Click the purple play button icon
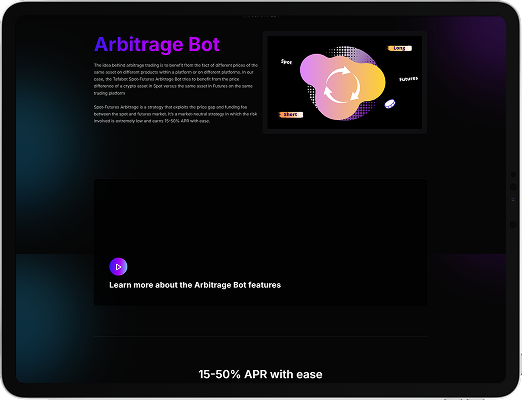The height and width of the screenshot is (400, 522). 118,267
